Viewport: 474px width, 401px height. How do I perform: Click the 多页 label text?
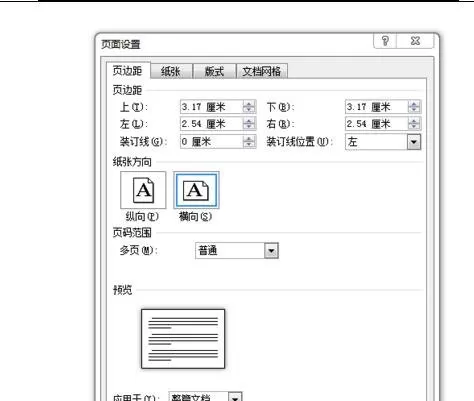[x=138, y=250]
